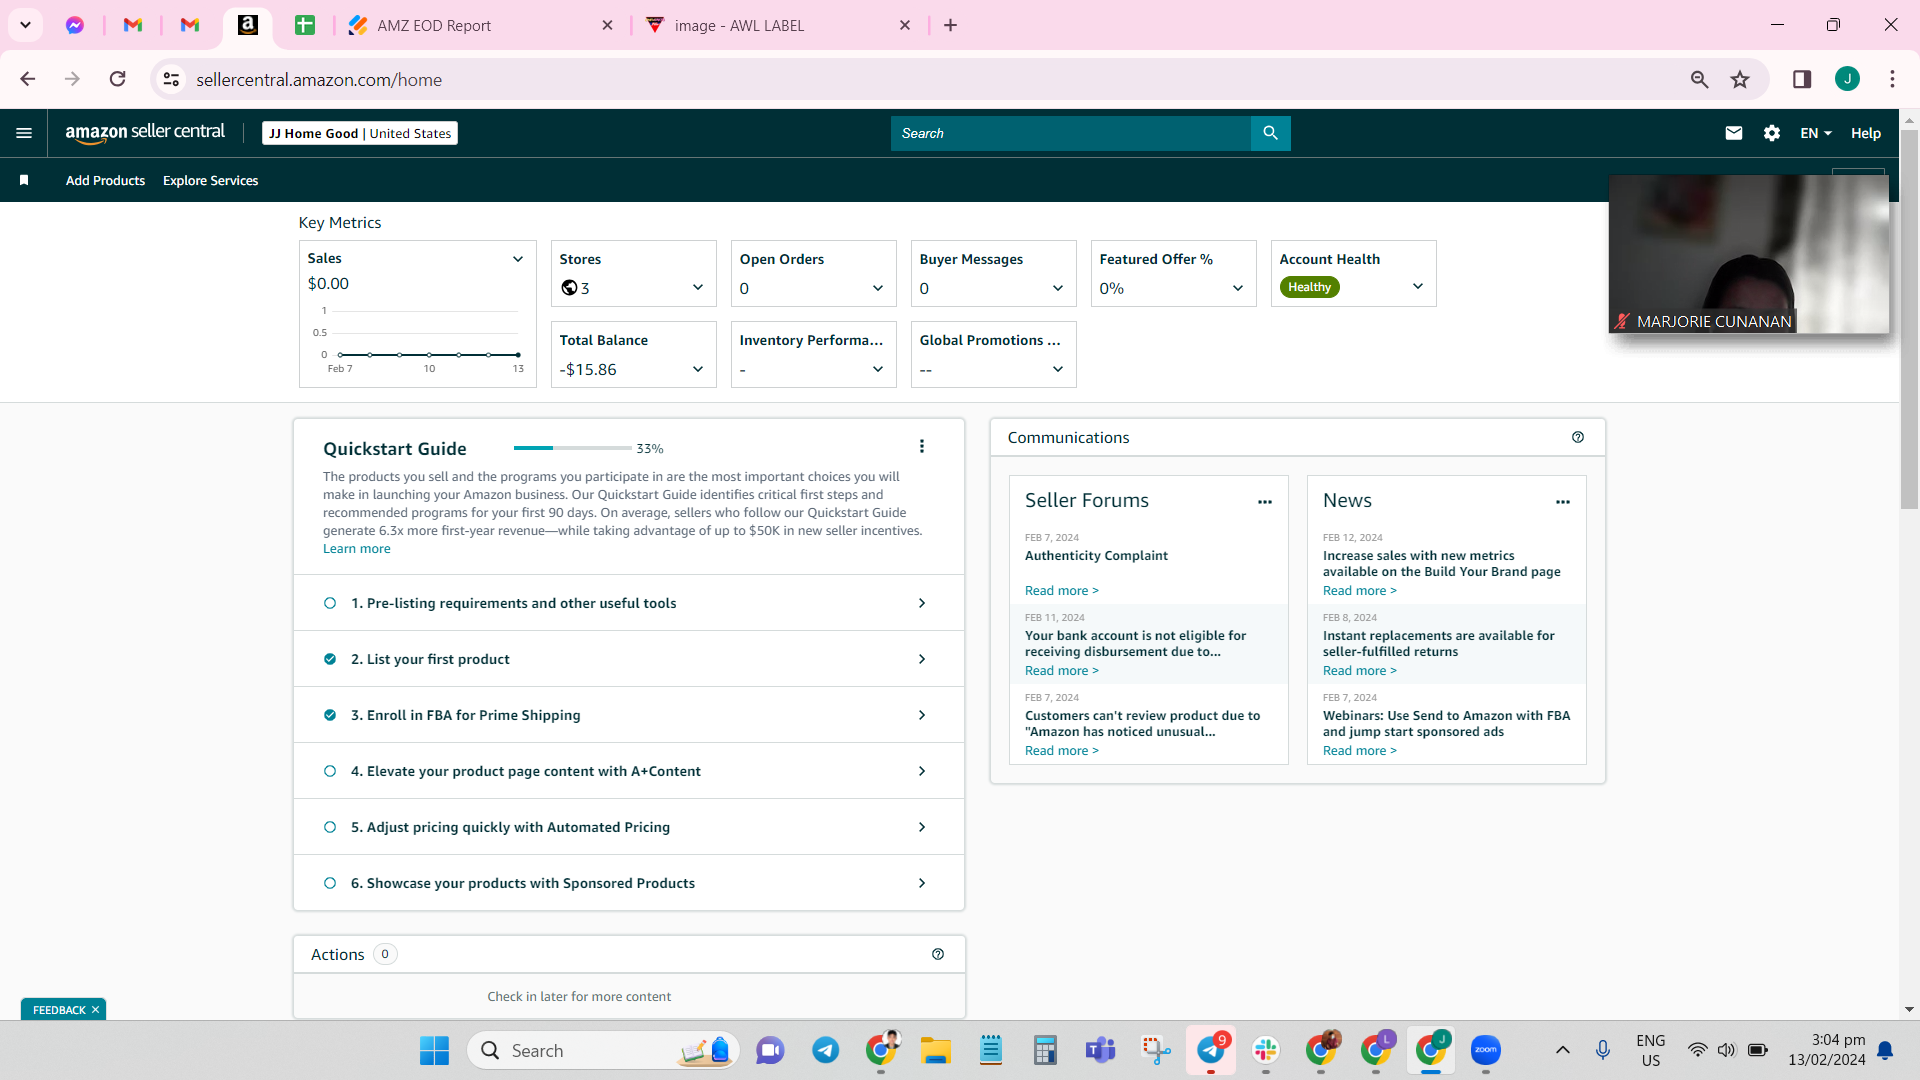The image size is (1920, 1080).
Task: Open the Seller Central settings gear
Action: click(1772, 133)
